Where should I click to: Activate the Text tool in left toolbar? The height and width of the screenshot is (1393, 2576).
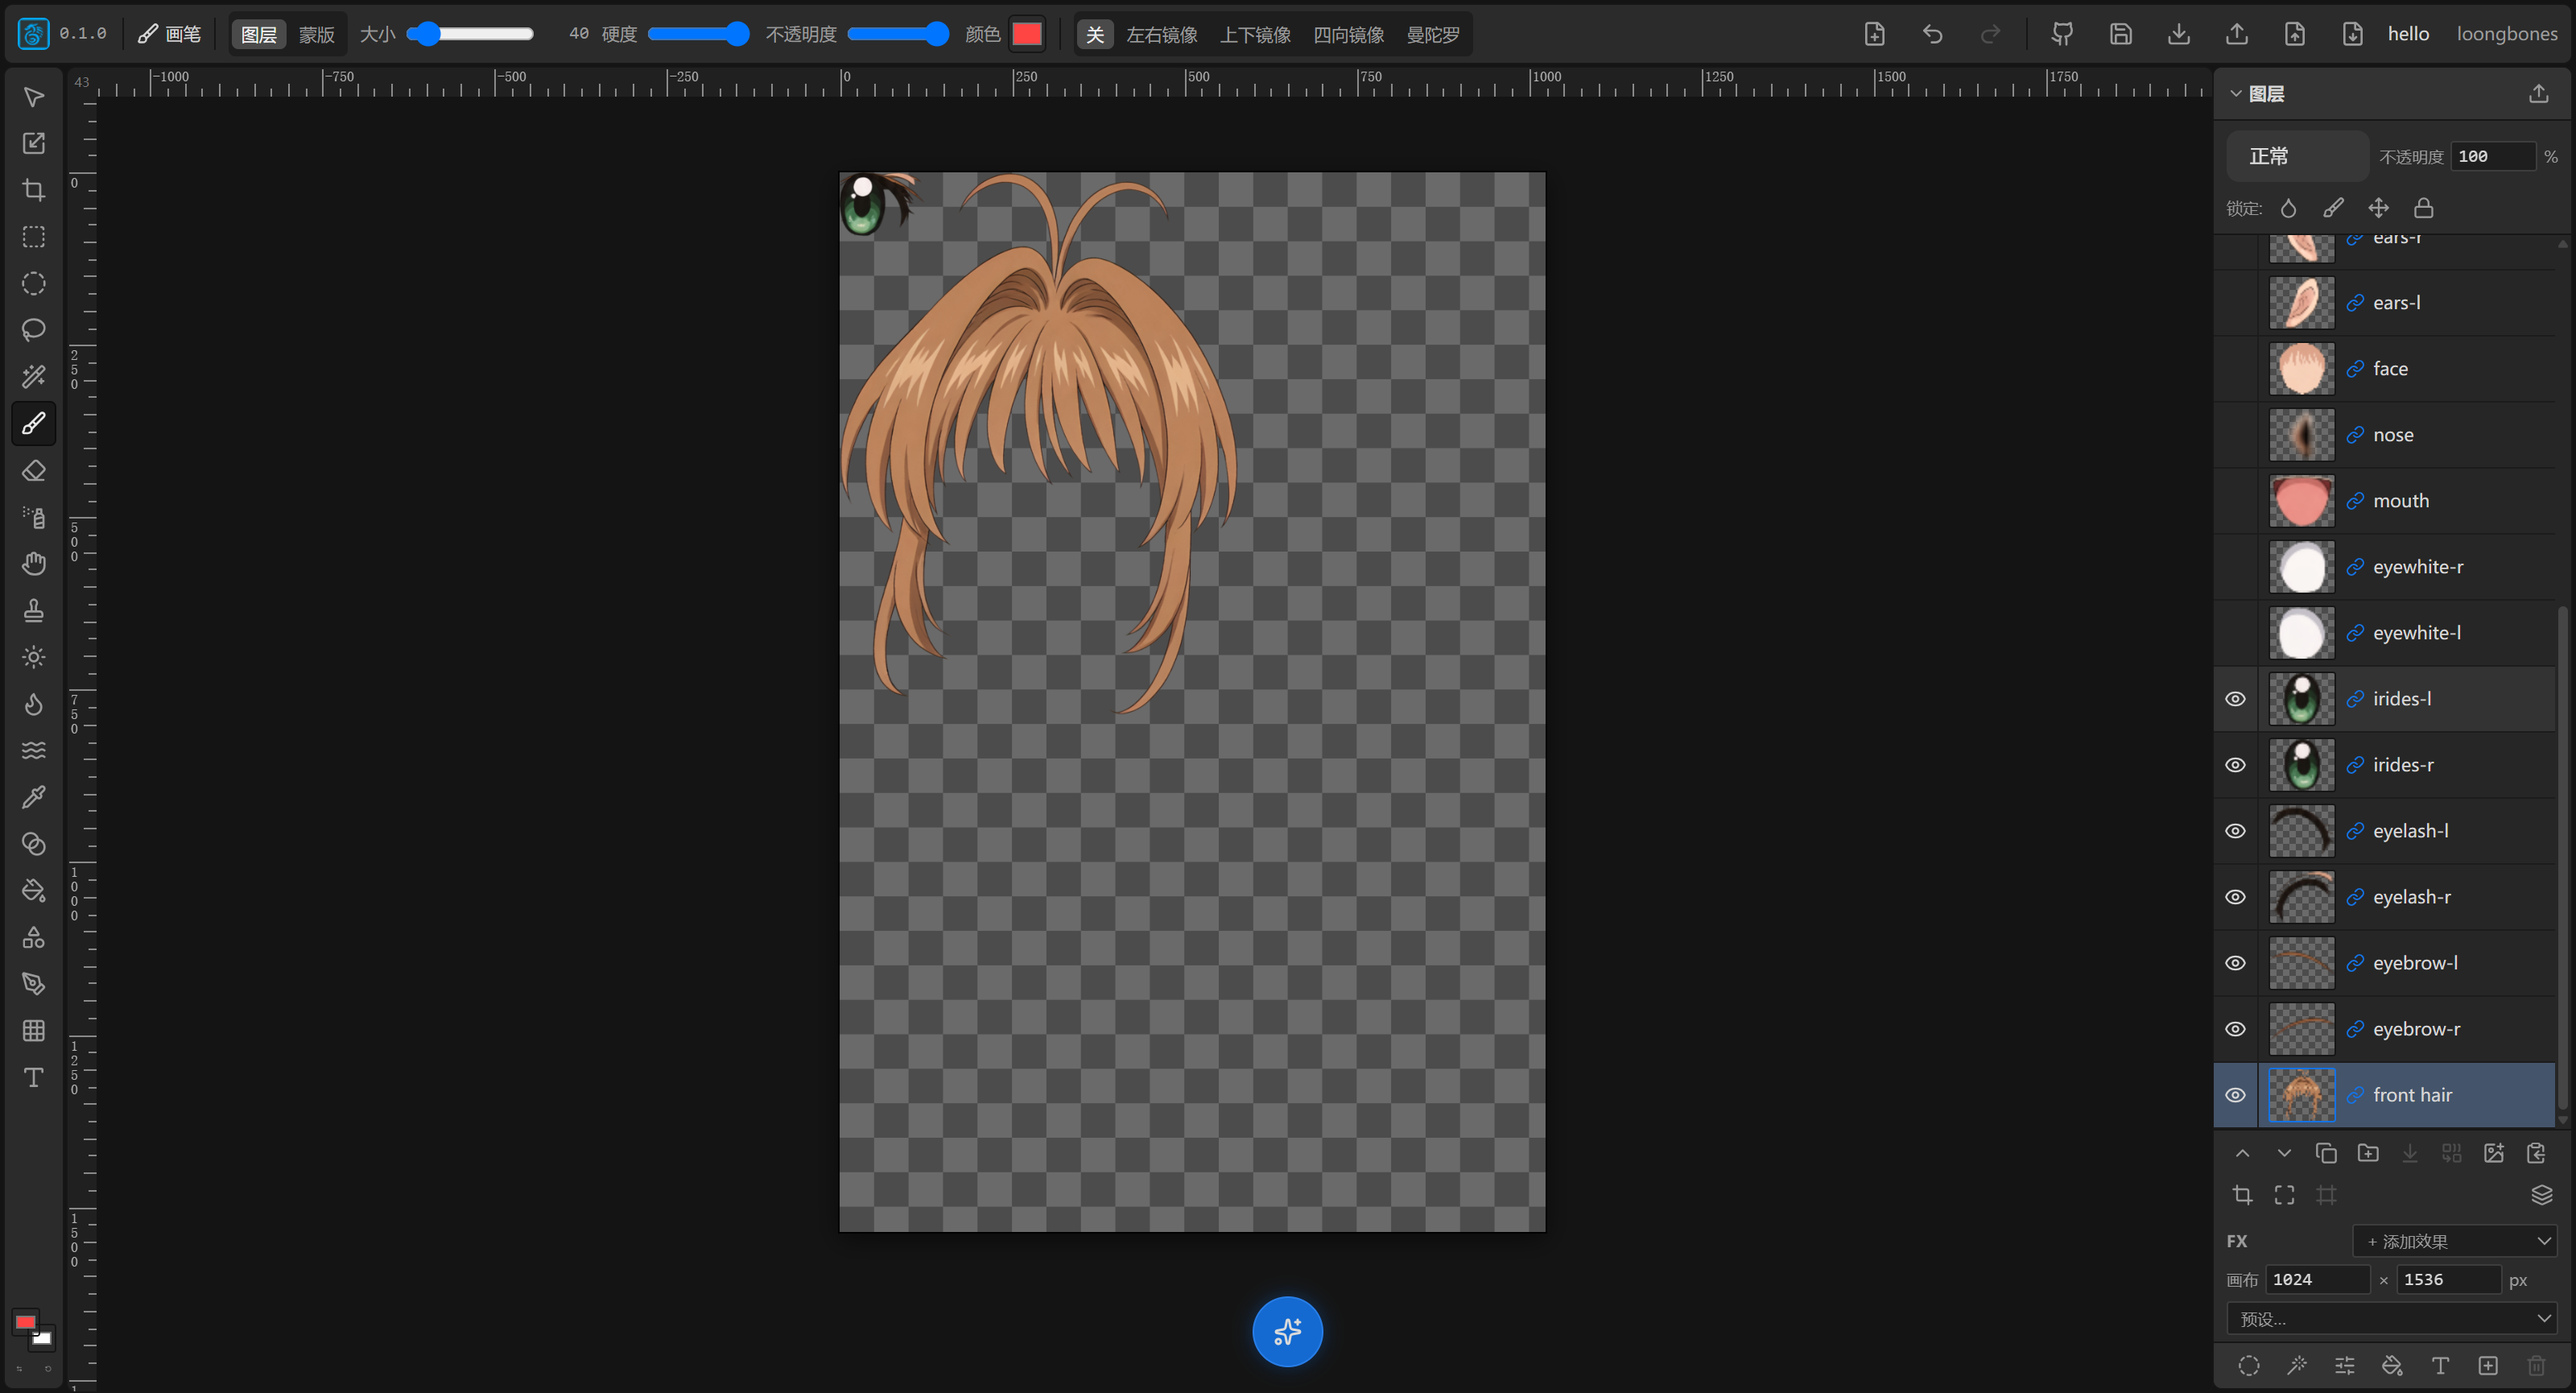[33, 1077]
